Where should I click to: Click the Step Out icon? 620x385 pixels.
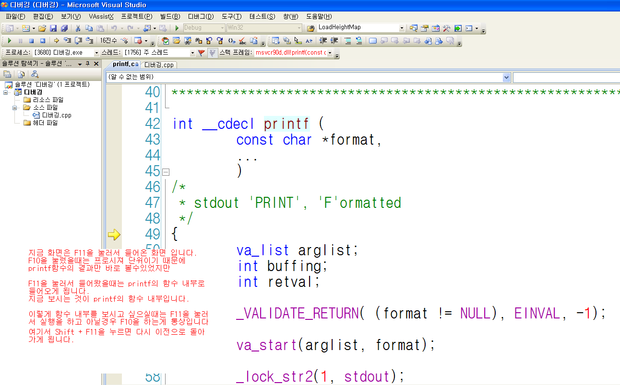click(x=89, y=41)
